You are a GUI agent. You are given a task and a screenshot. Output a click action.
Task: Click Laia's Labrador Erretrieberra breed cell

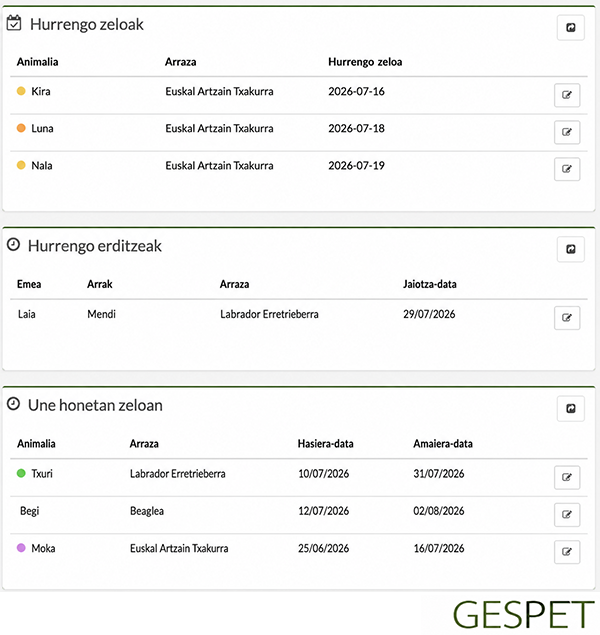pos(269,314)
